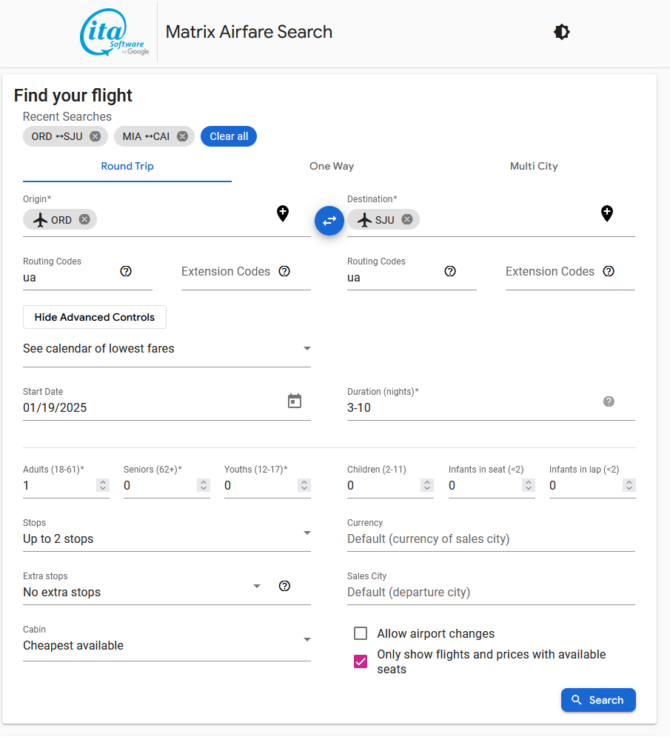Remove SJU from the Destination field
This screenshot has width=670, height=737.
tap(407, 220)
